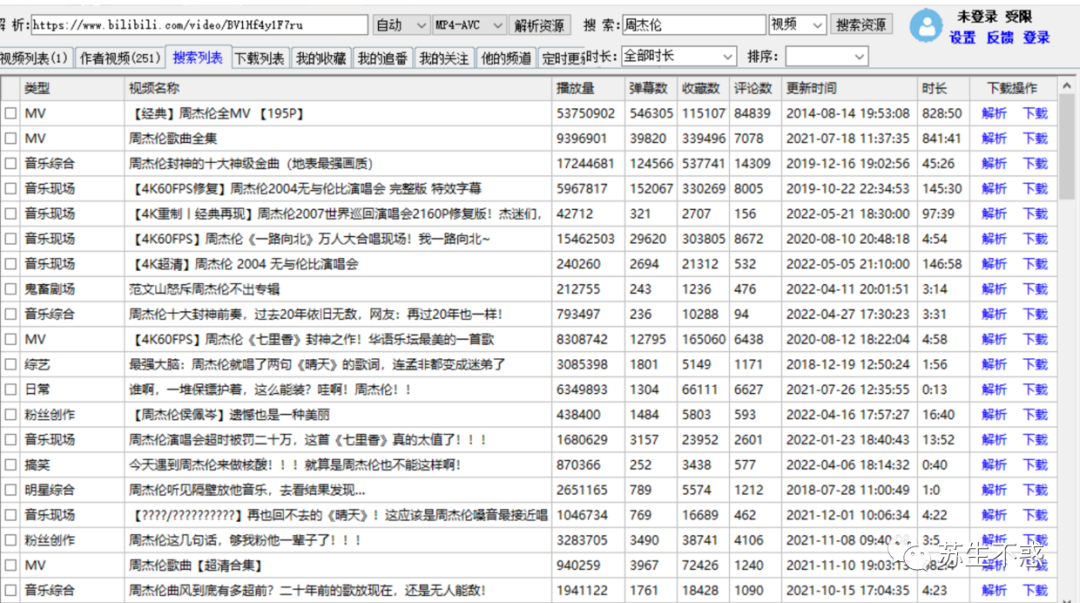Click 下载 for 周杰伦曲风到底有多超前 row
This screenshot has height=603, width=1080.
(1035, 591)
